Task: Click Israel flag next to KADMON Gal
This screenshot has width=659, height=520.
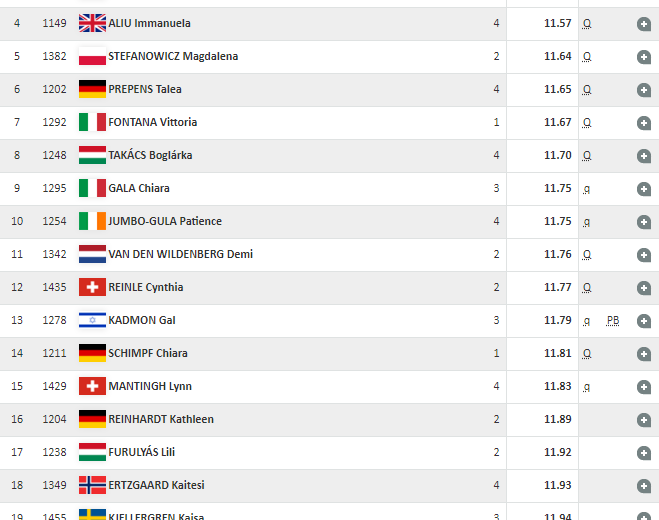Action: 92,320
